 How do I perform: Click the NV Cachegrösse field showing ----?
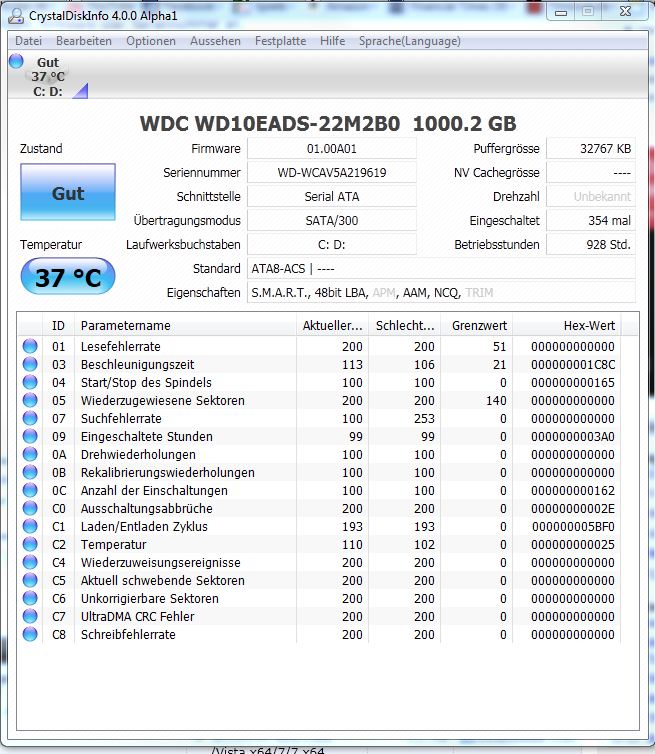(591, 173)
